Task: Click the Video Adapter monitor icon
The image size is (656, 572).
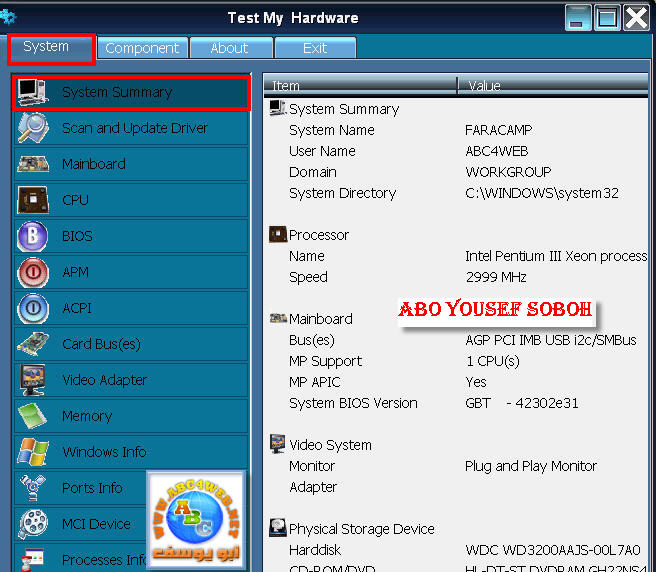Action: [33, 380]
